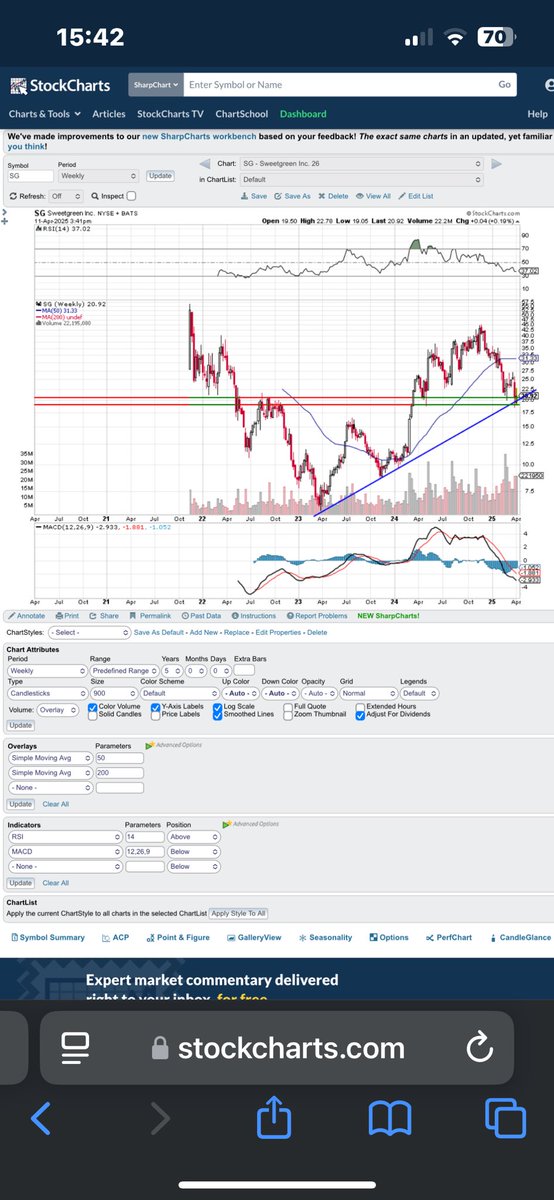Choose Save As for chart
The height and width of the screenshot is (1200, 554).
pyautogui.click(x=292, y=196)
